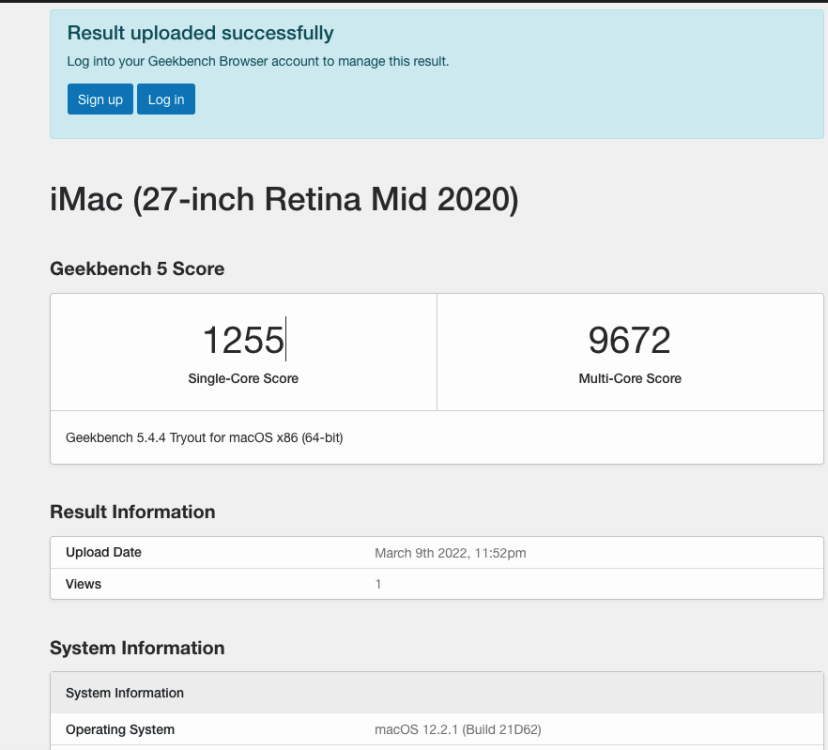Click the Log in button
Image resolution: width=828 pixels, height=750 pixels.
pyautogui.click(x=166, y=99)
